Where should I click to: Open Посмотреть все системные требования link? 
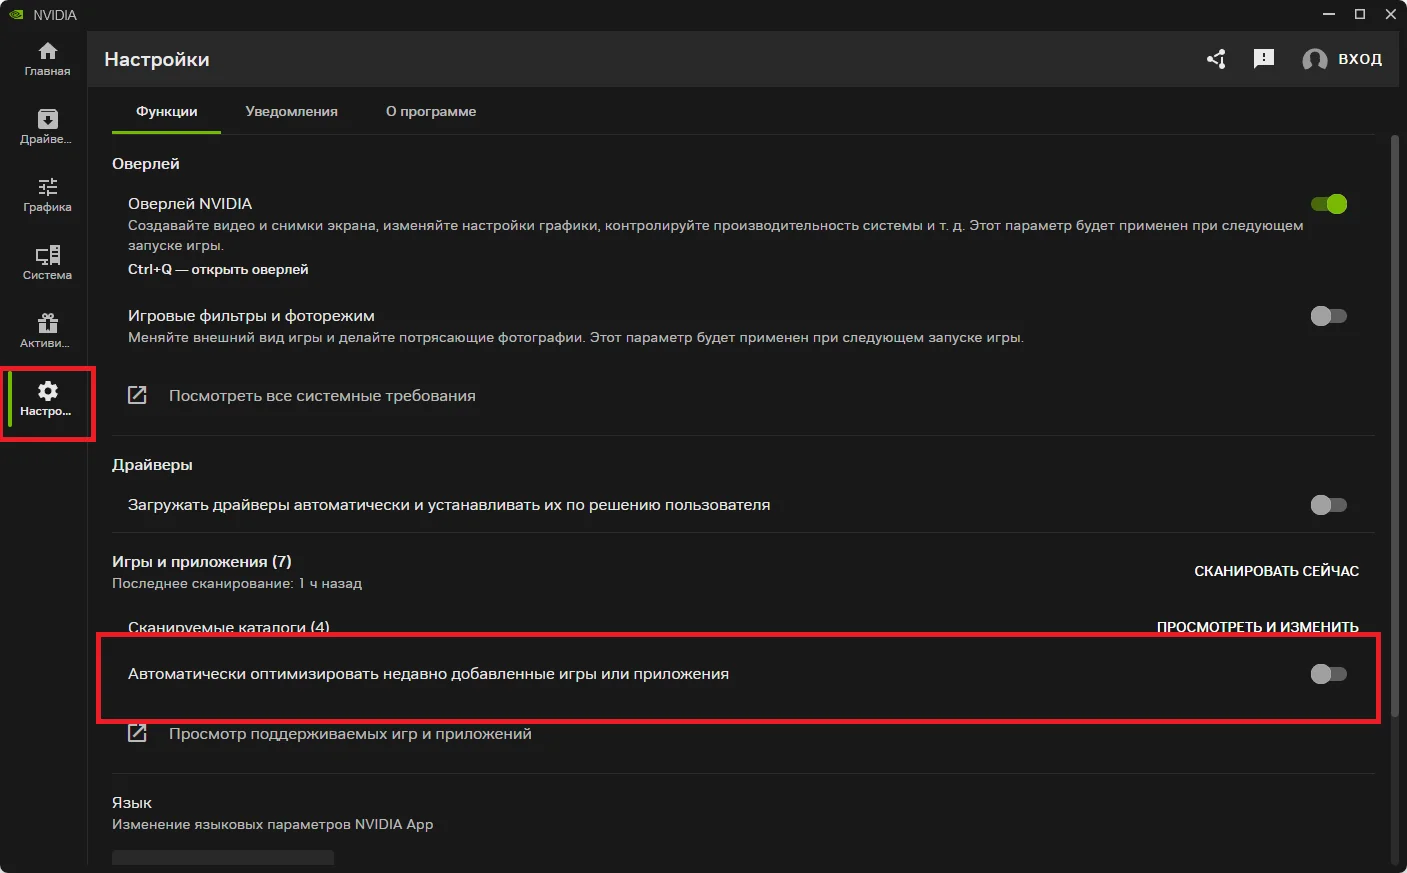pos(321,396)
